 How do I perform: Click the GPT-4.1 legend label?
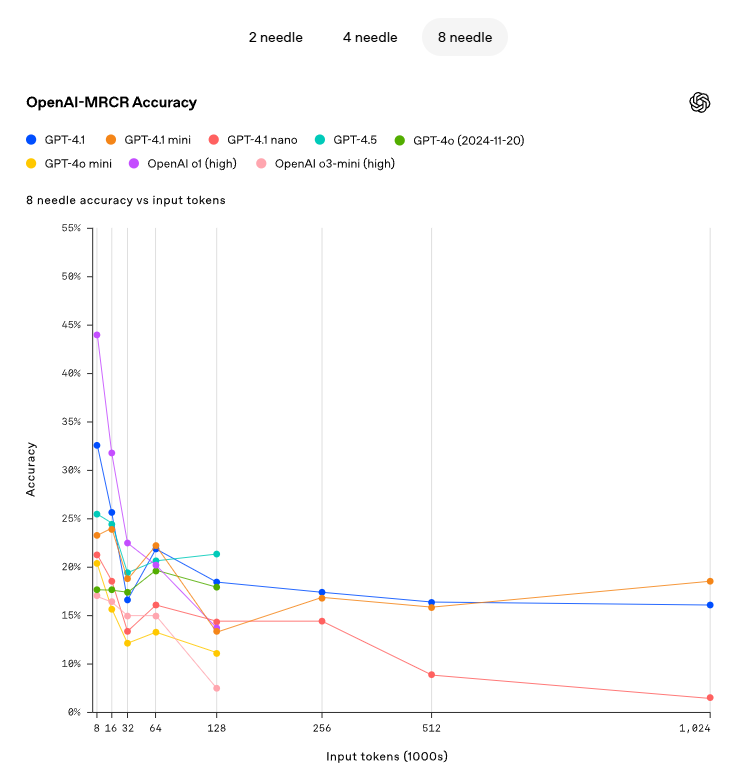point(65,140)
